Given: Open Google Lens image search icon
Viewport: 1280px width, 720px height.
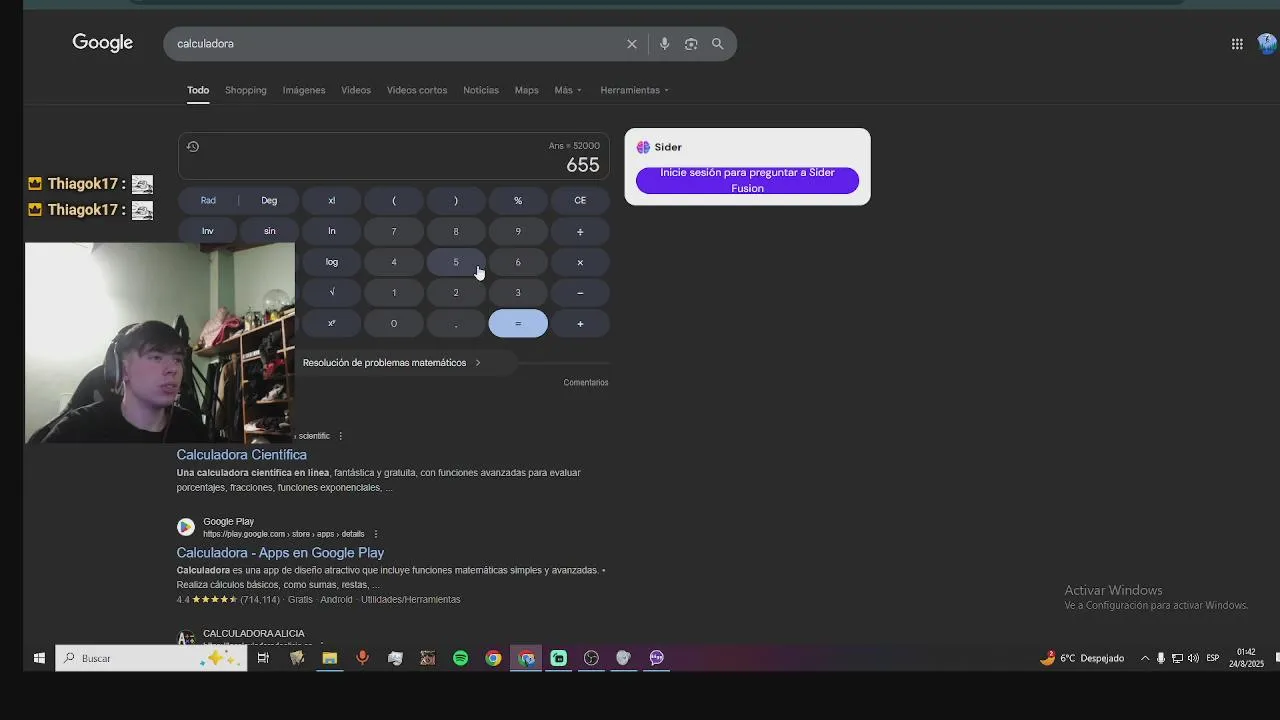Looking at the screenshot, I should (x=691, y=44).
